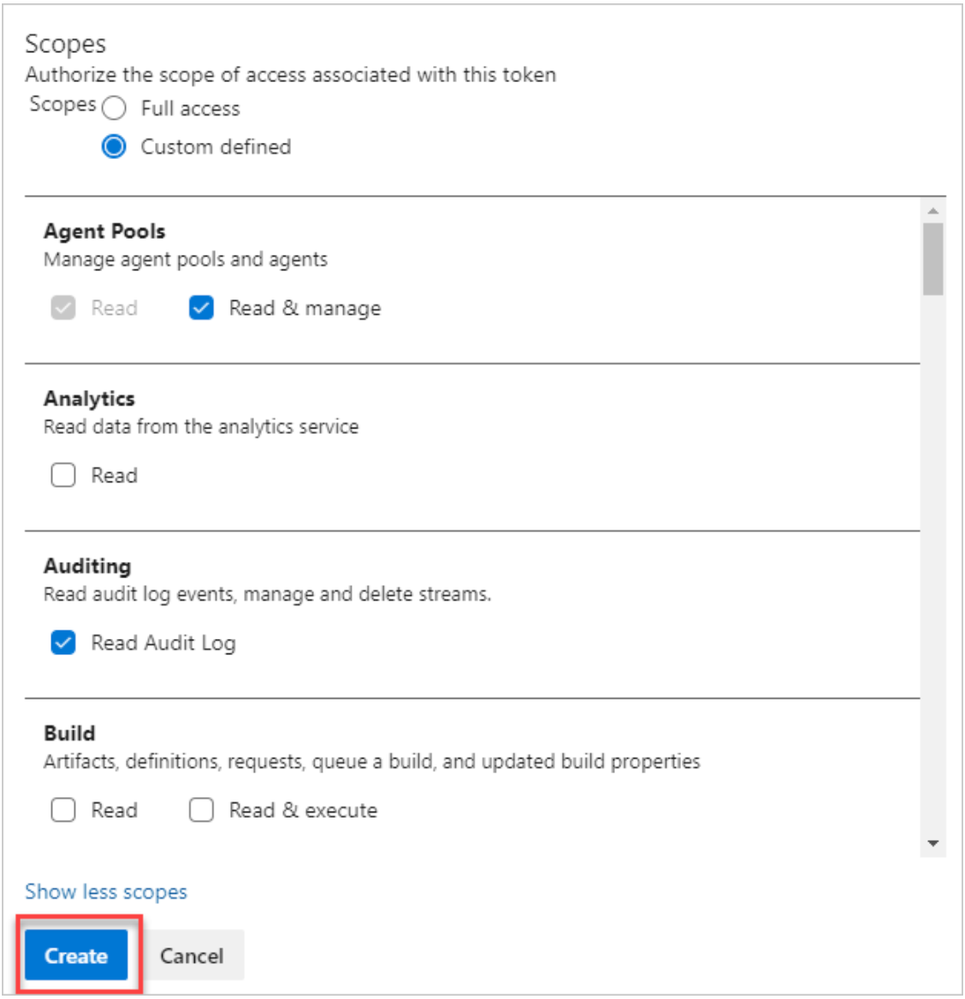Click the scrollbar down arrow

(933, 844)
